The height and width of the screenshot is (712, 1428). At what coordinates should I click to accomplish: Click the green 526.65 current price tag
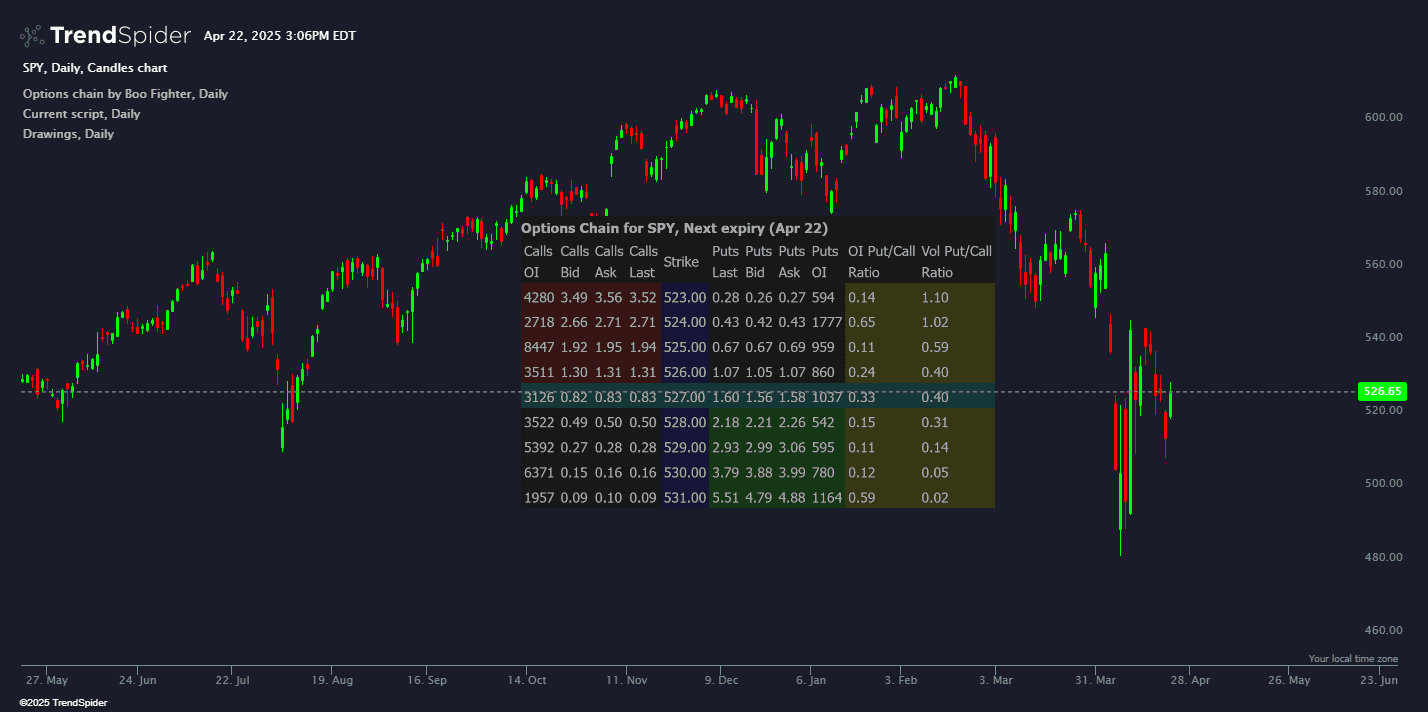click(1381, 391)
